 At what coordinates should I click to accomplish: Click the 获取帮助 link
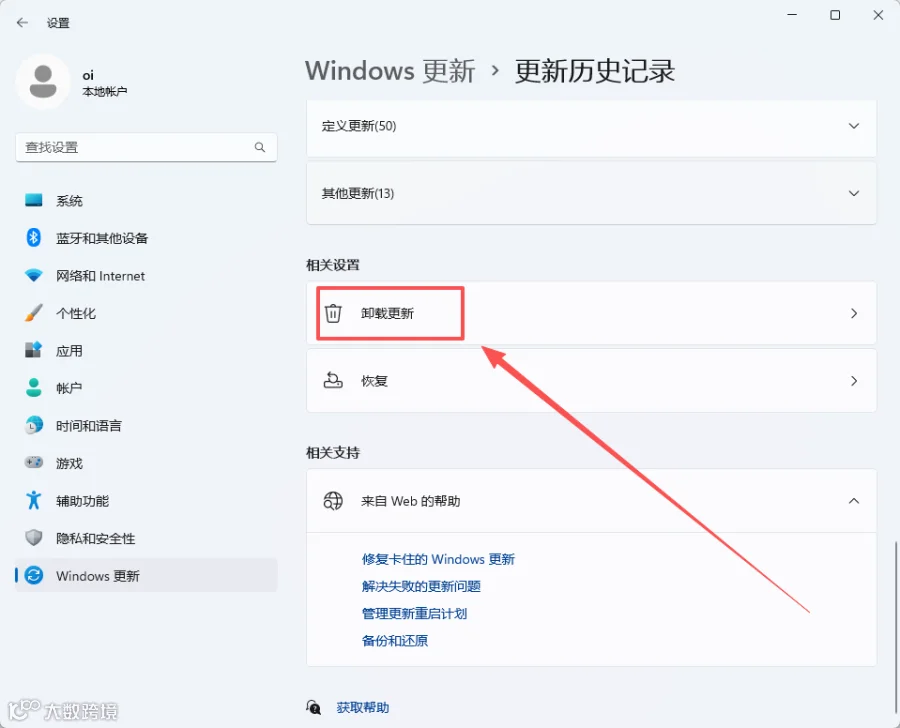click(x=363, y=707)
